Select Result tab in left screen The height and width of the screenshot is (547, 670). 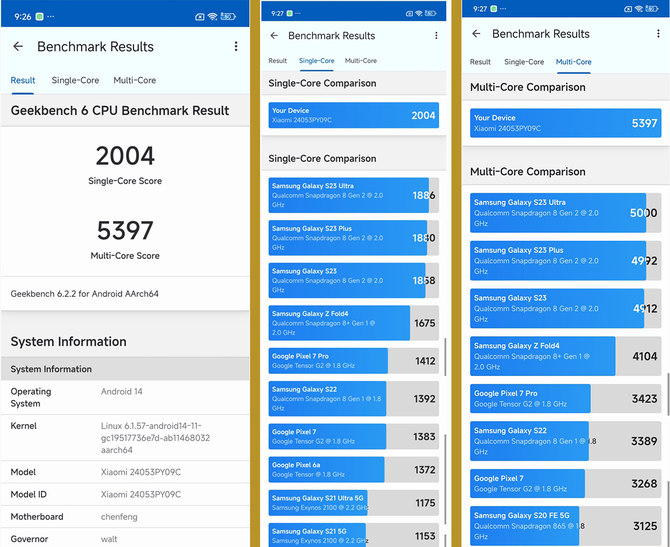click(23, 80)
